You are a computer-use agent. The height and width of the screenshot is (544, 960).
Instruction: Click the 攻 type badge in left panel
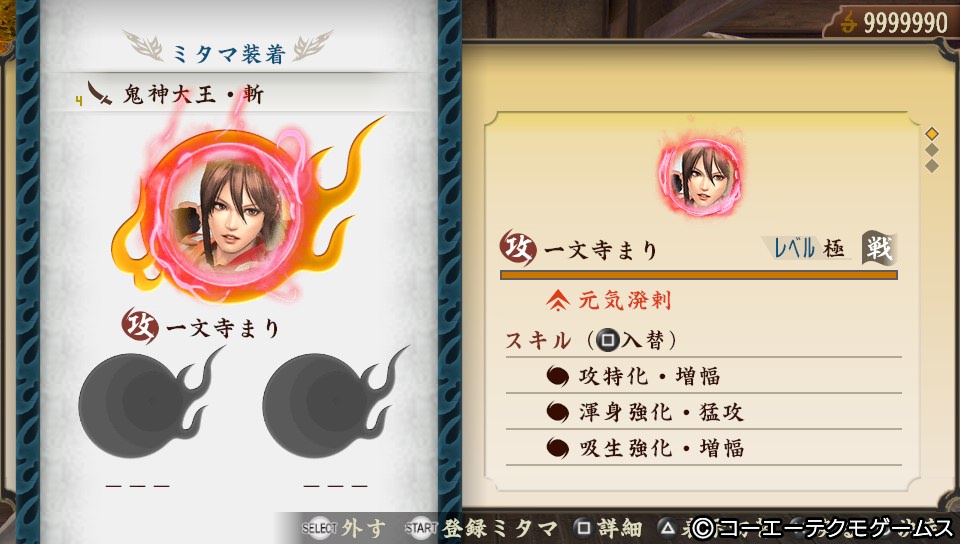140,326
